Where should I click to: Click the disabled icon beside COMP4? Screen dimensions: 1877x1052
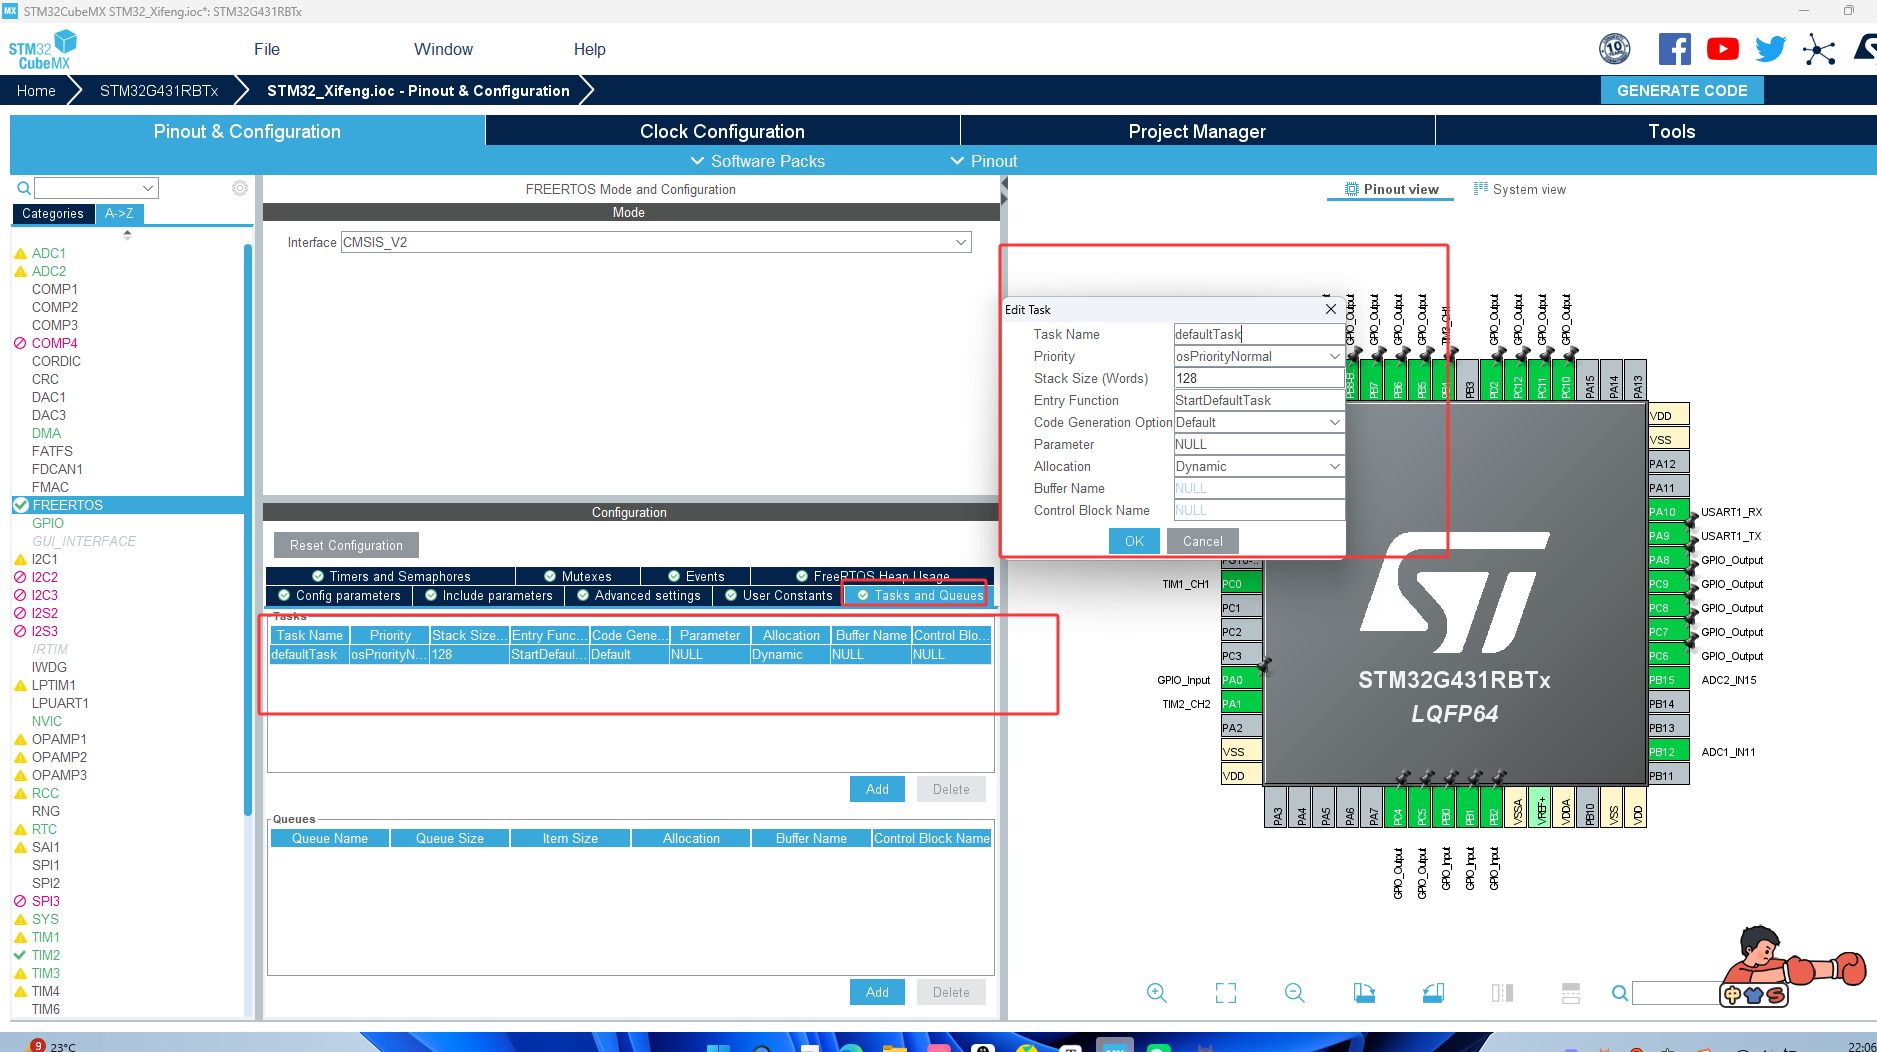click(x=20, y=343)
